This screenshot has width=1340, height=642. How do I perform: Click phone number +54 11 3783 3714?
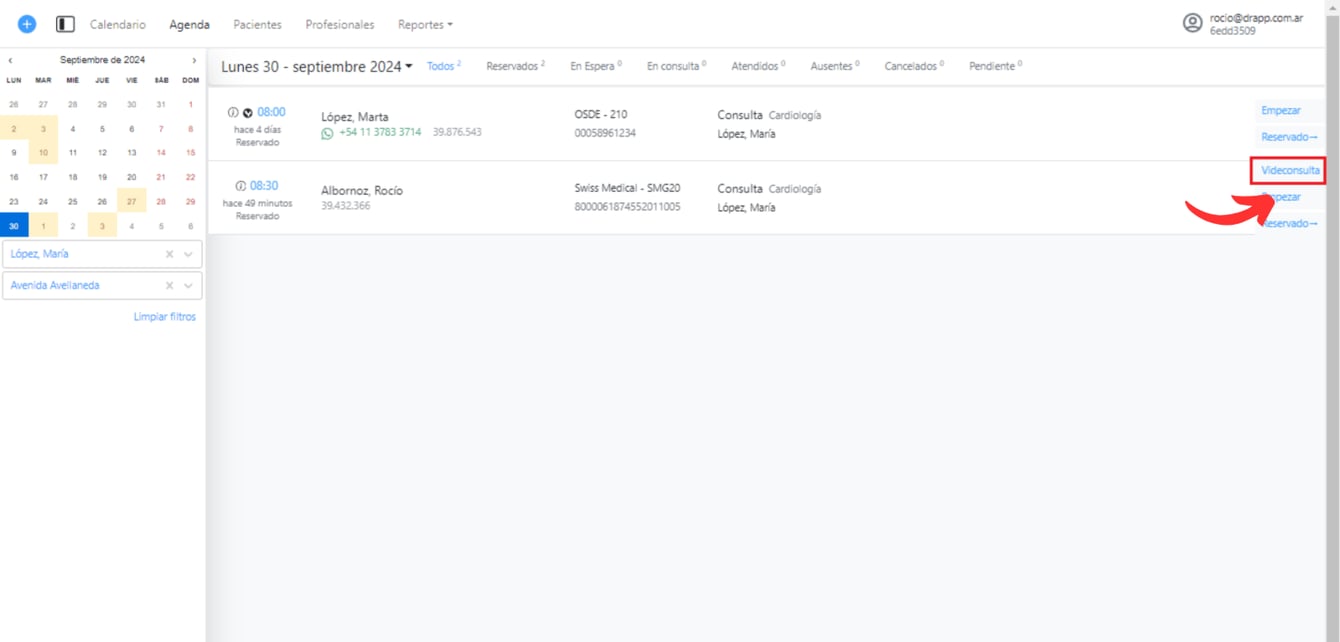(380, 132)
